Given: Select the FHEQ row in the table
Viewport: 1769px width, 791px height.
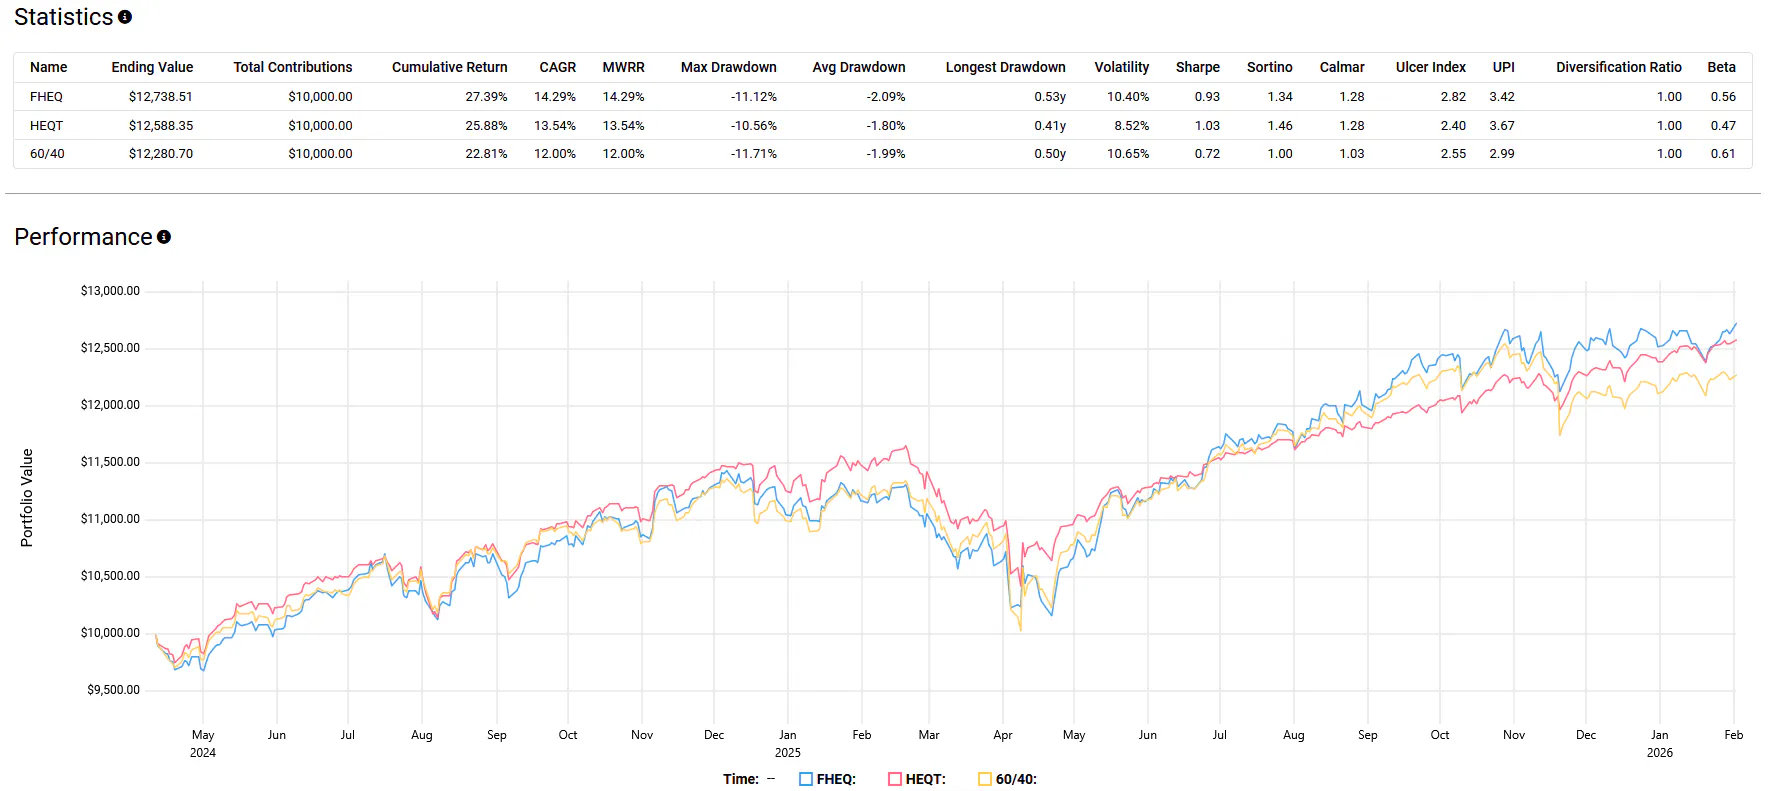Looking at the screenshot, I should (x=47, y=96).
